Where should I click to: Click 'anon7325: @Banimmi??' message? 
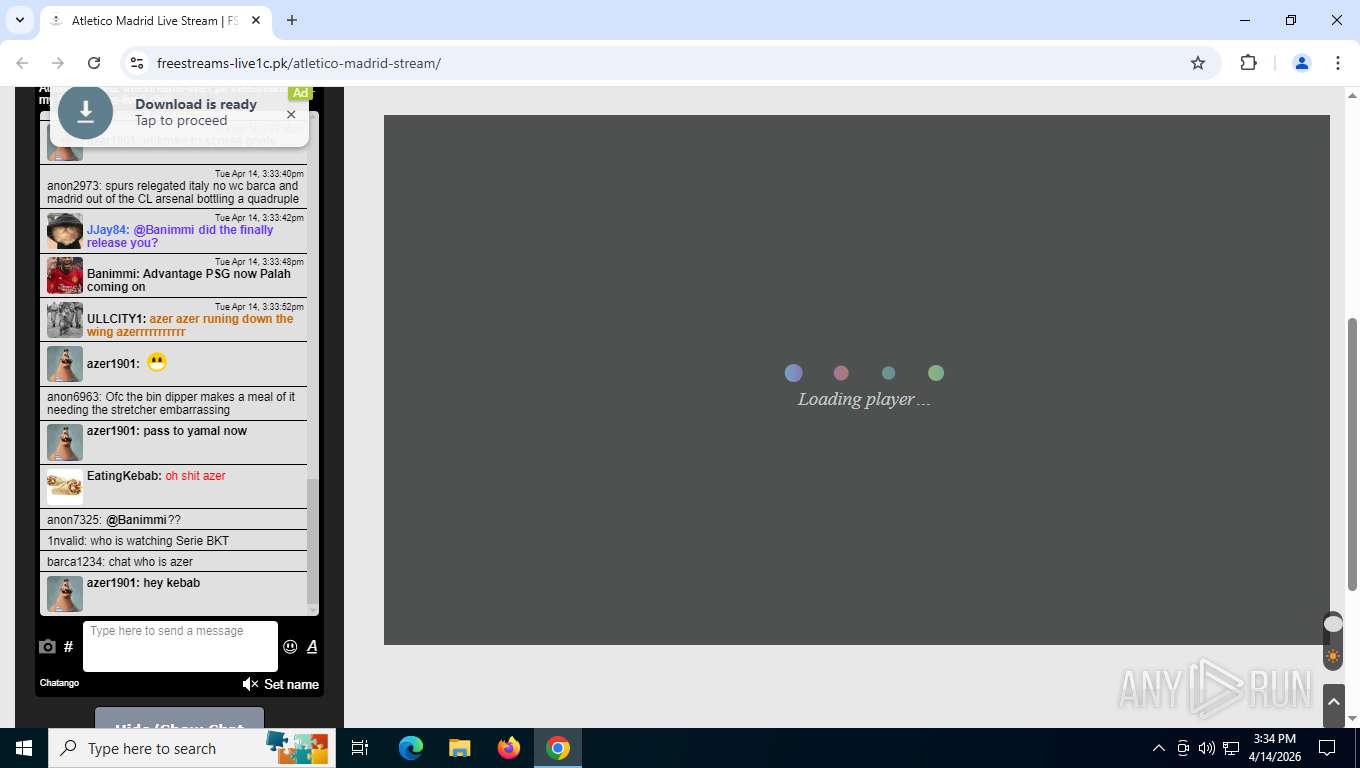[114, 520]
